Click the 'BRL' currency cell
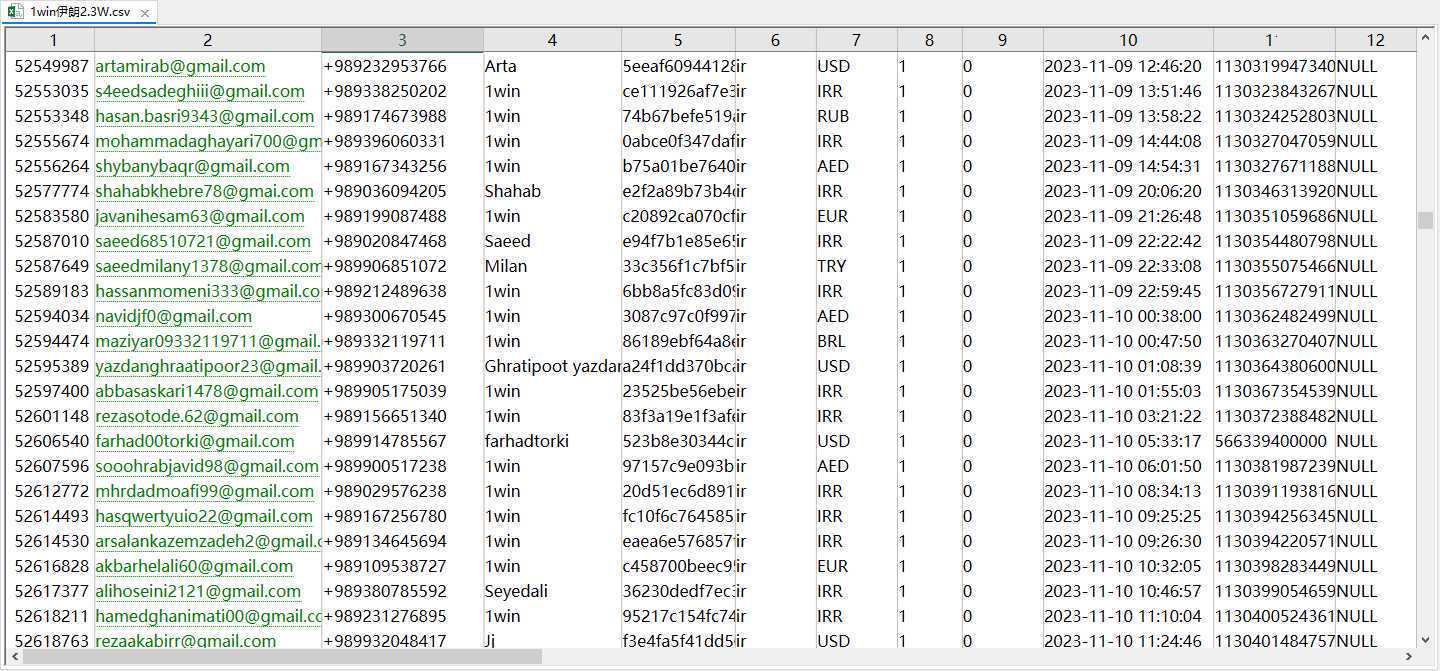The width and height of the screenshot is (1440, 671). [856, 341]
